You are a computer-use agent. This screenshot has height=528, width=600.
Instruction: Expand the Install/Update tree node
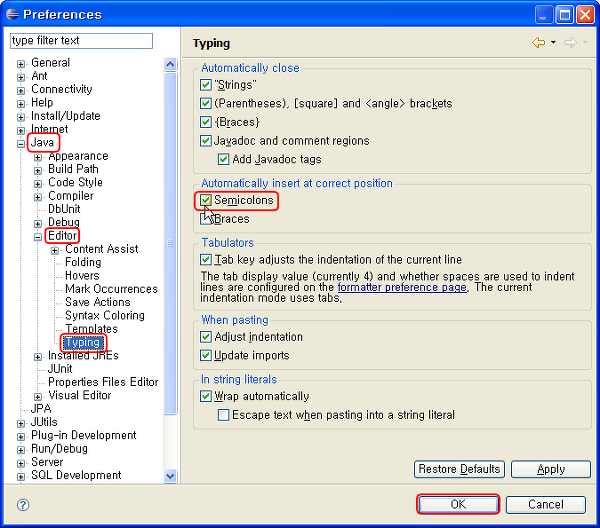(21, 117)
